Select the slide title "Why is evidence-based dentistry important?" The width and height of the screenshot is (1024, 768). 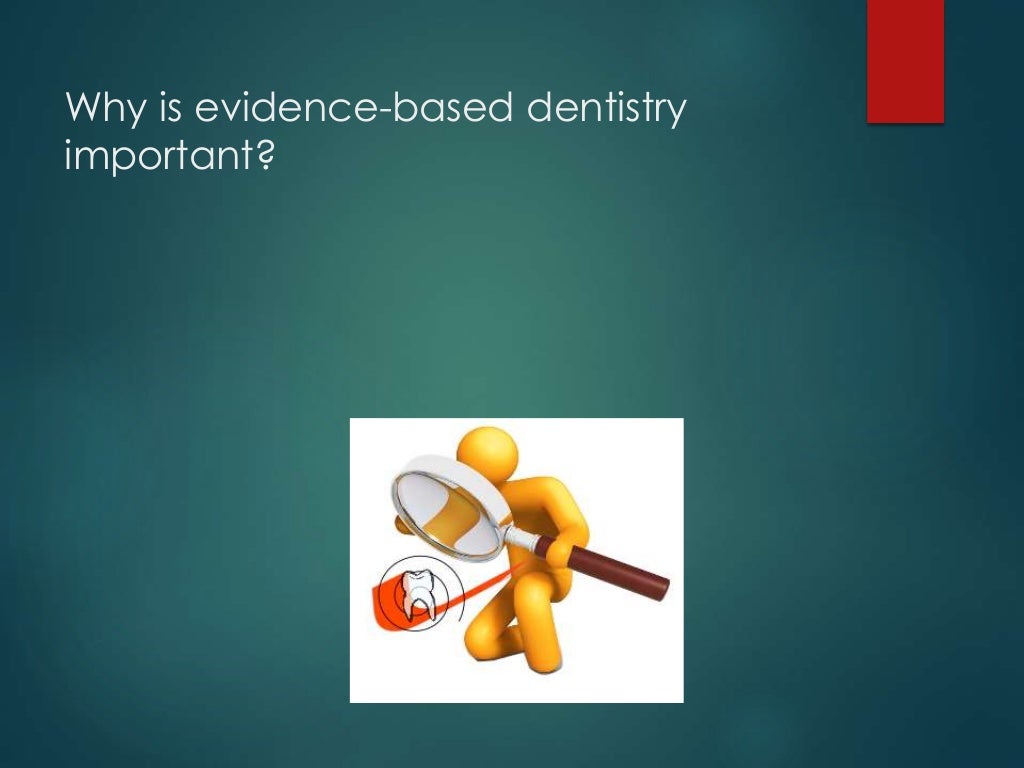coord(376,131)
